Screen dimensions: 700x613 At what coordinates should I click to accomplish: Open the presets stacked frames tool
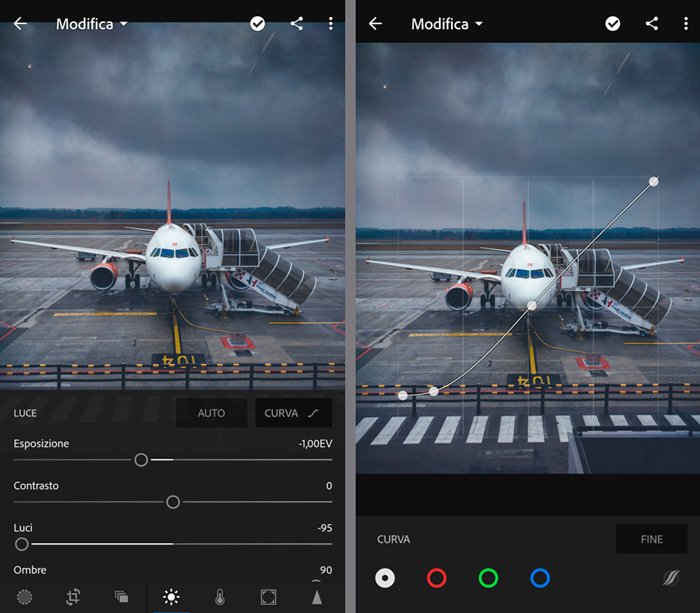121,597
